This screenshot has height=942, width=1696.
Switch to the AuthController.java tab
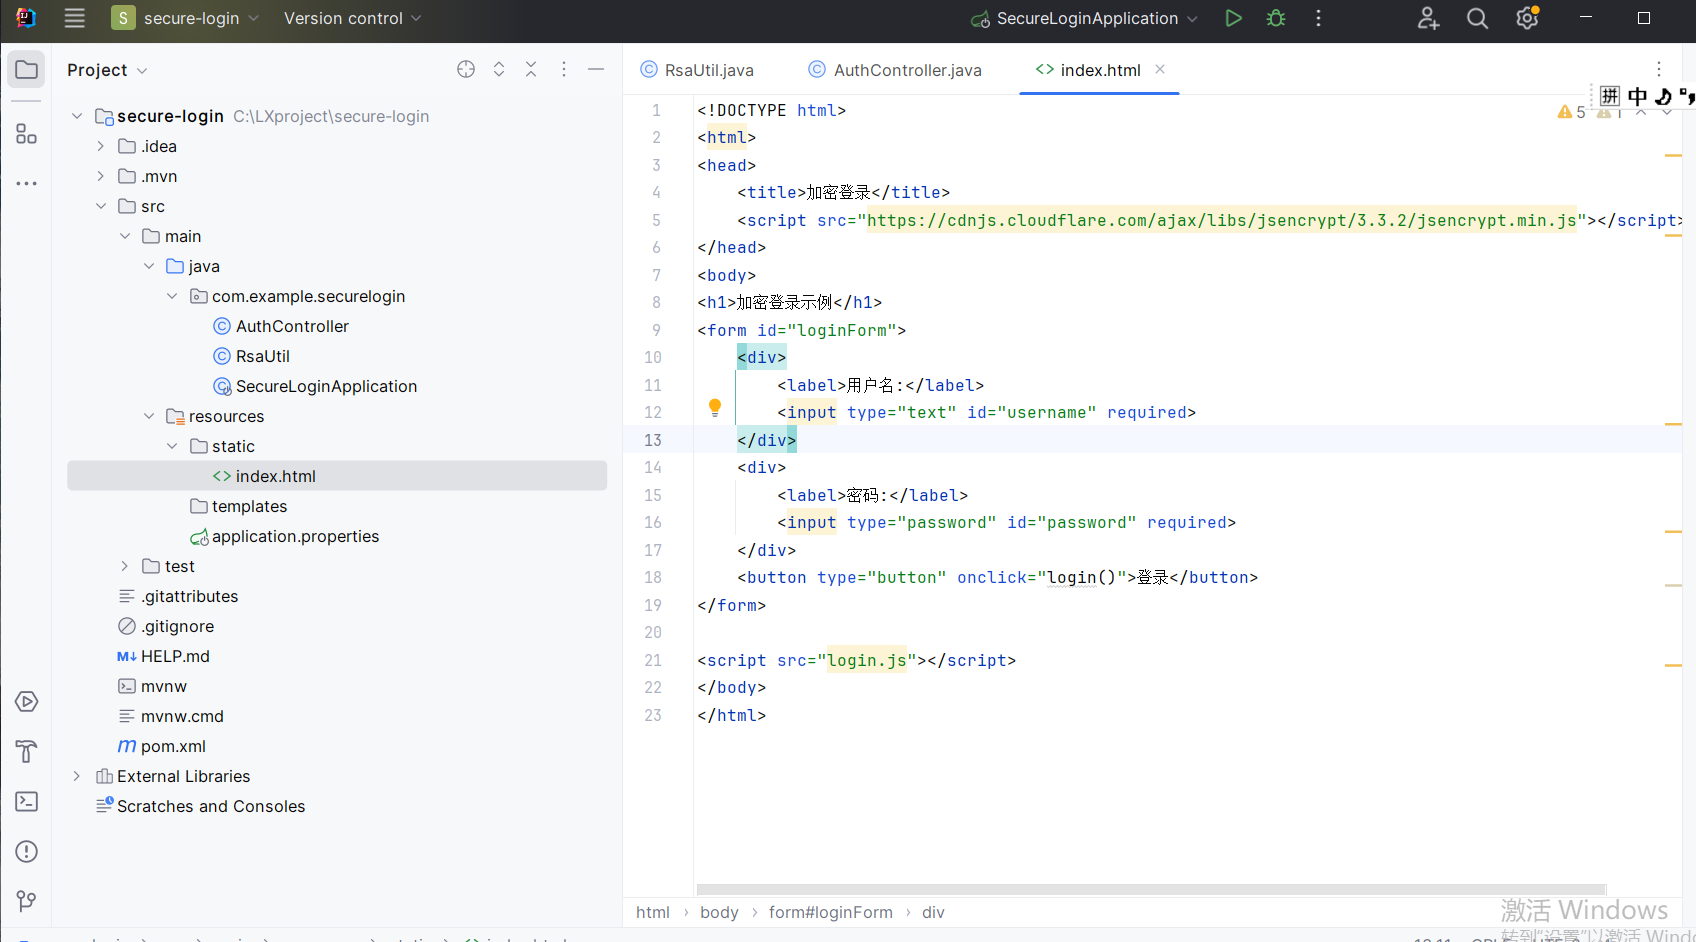[x=895, y=70]
